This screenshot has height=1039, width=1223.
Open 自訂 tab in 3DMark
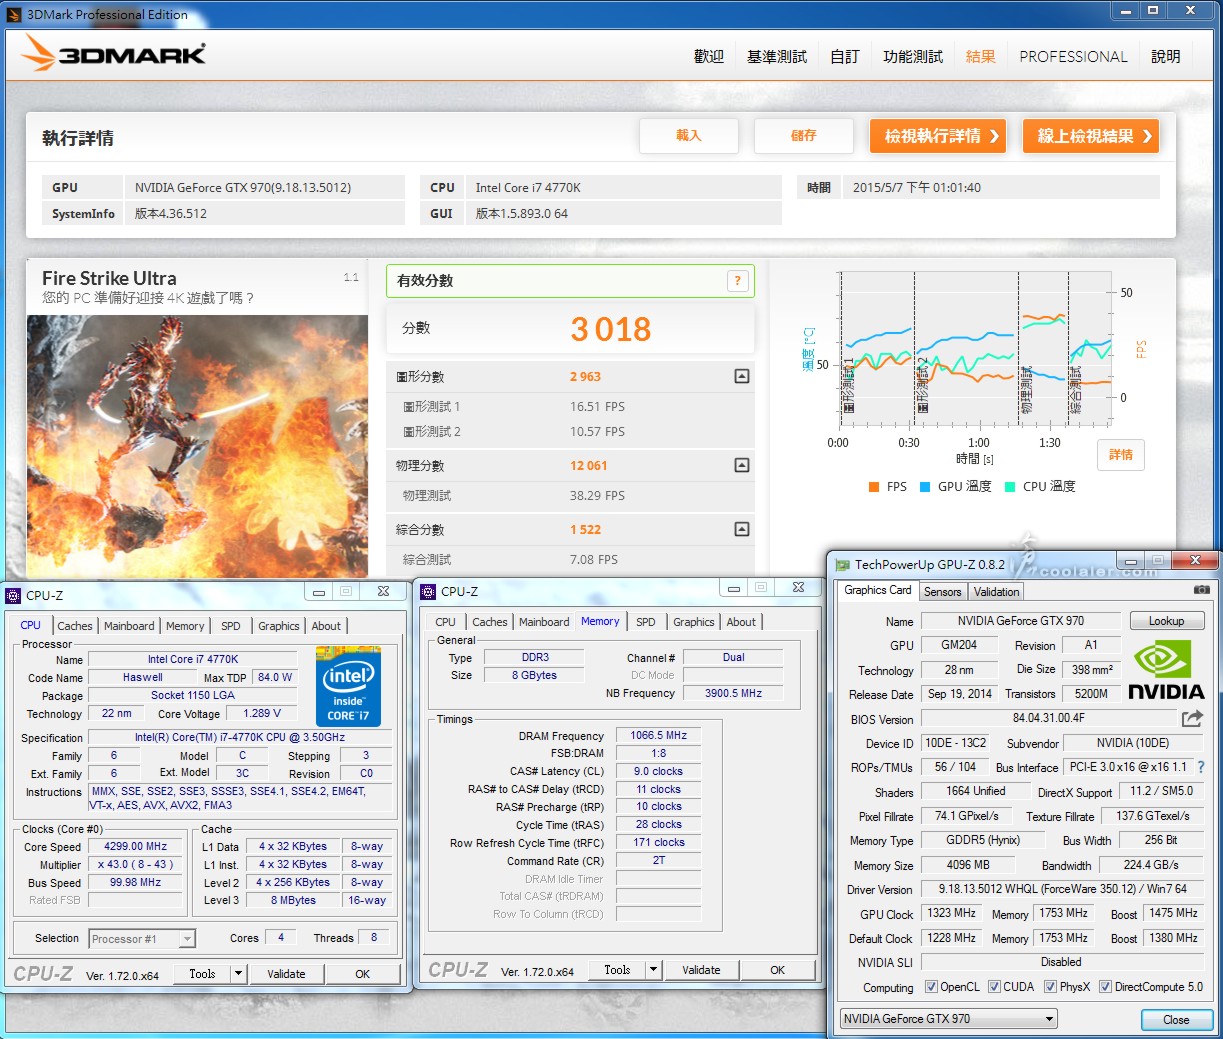point(845,57)
